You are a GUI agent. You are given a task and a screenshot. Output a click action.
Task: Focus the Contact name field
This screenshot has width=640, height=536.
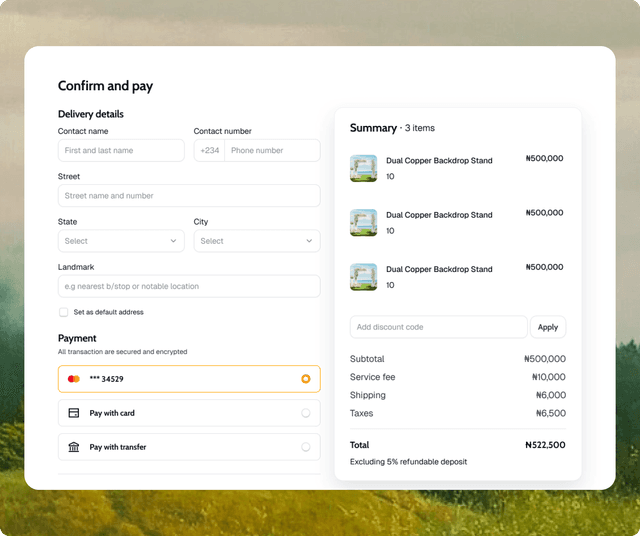[x=121, y=151]
